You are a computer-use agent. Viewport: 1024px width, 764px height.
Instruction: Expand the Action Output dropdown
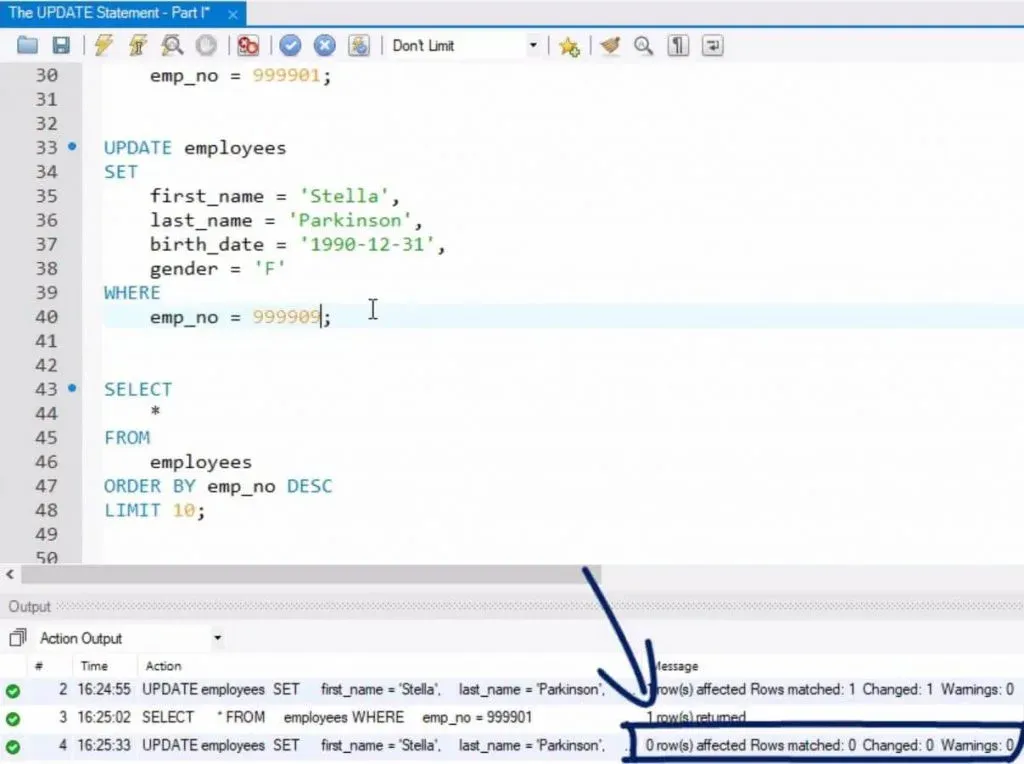click(217, 638)
